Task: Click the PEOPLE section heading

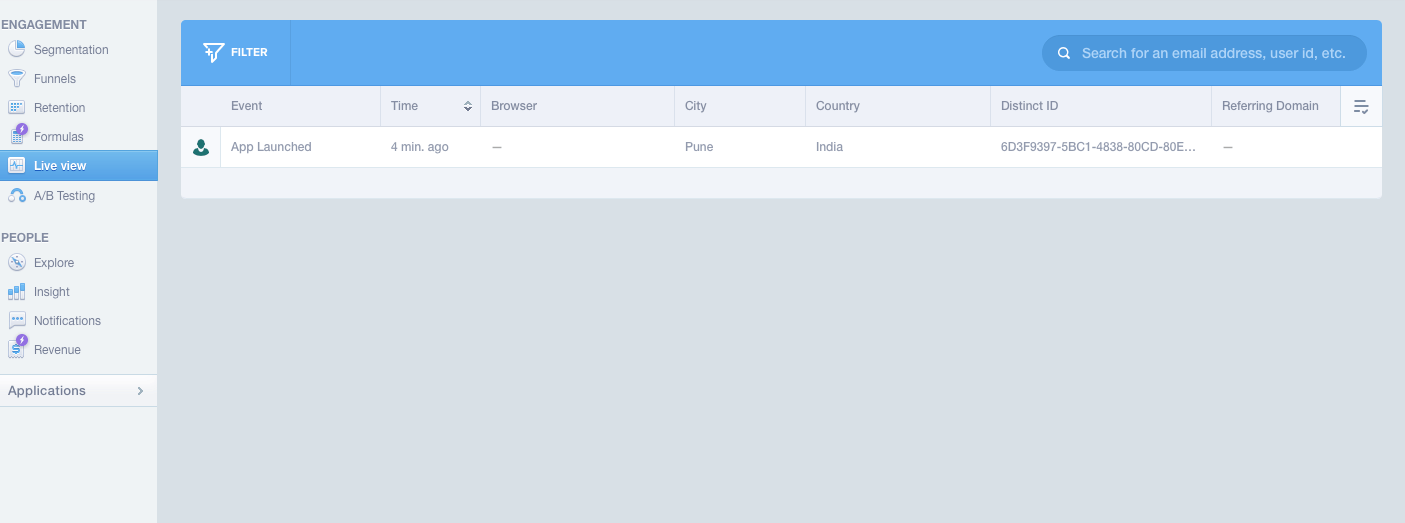Action: pos(25,237)
